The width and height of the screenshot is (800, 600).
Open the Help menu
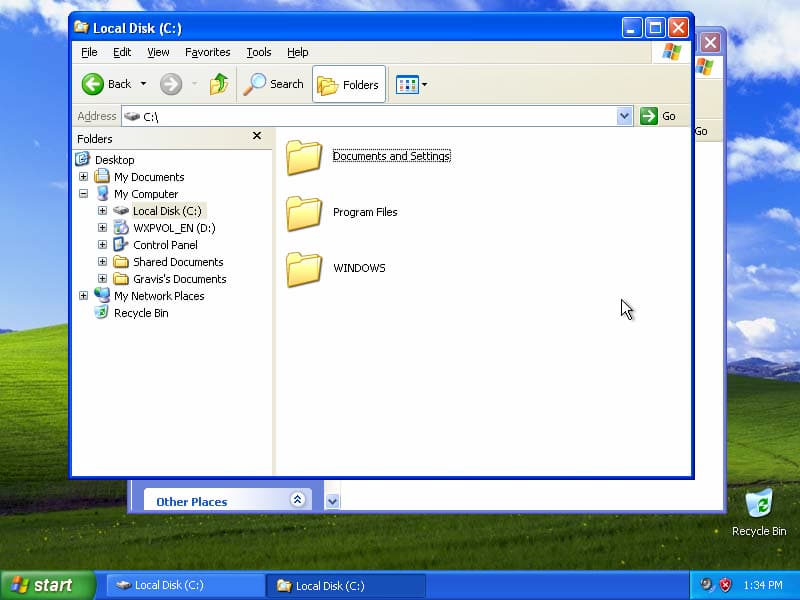[x=297, y=52]
